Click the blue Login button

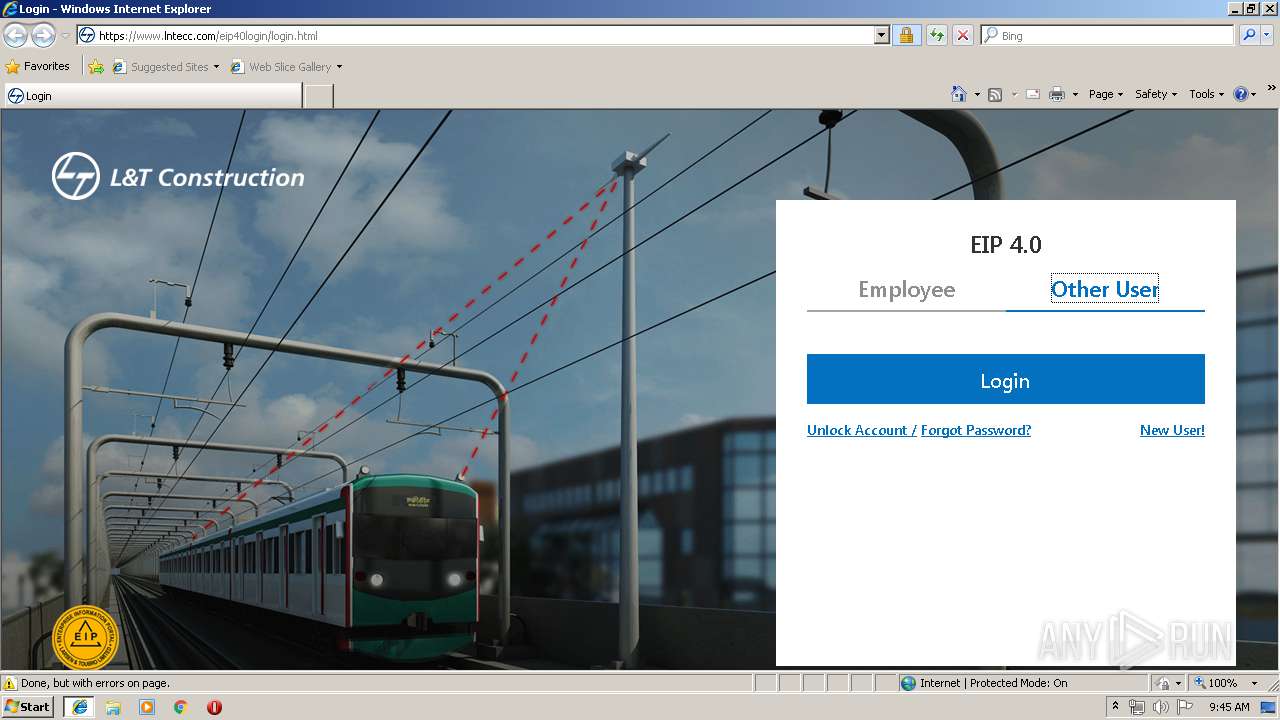pyautogui.click(x=1005, y=379)
